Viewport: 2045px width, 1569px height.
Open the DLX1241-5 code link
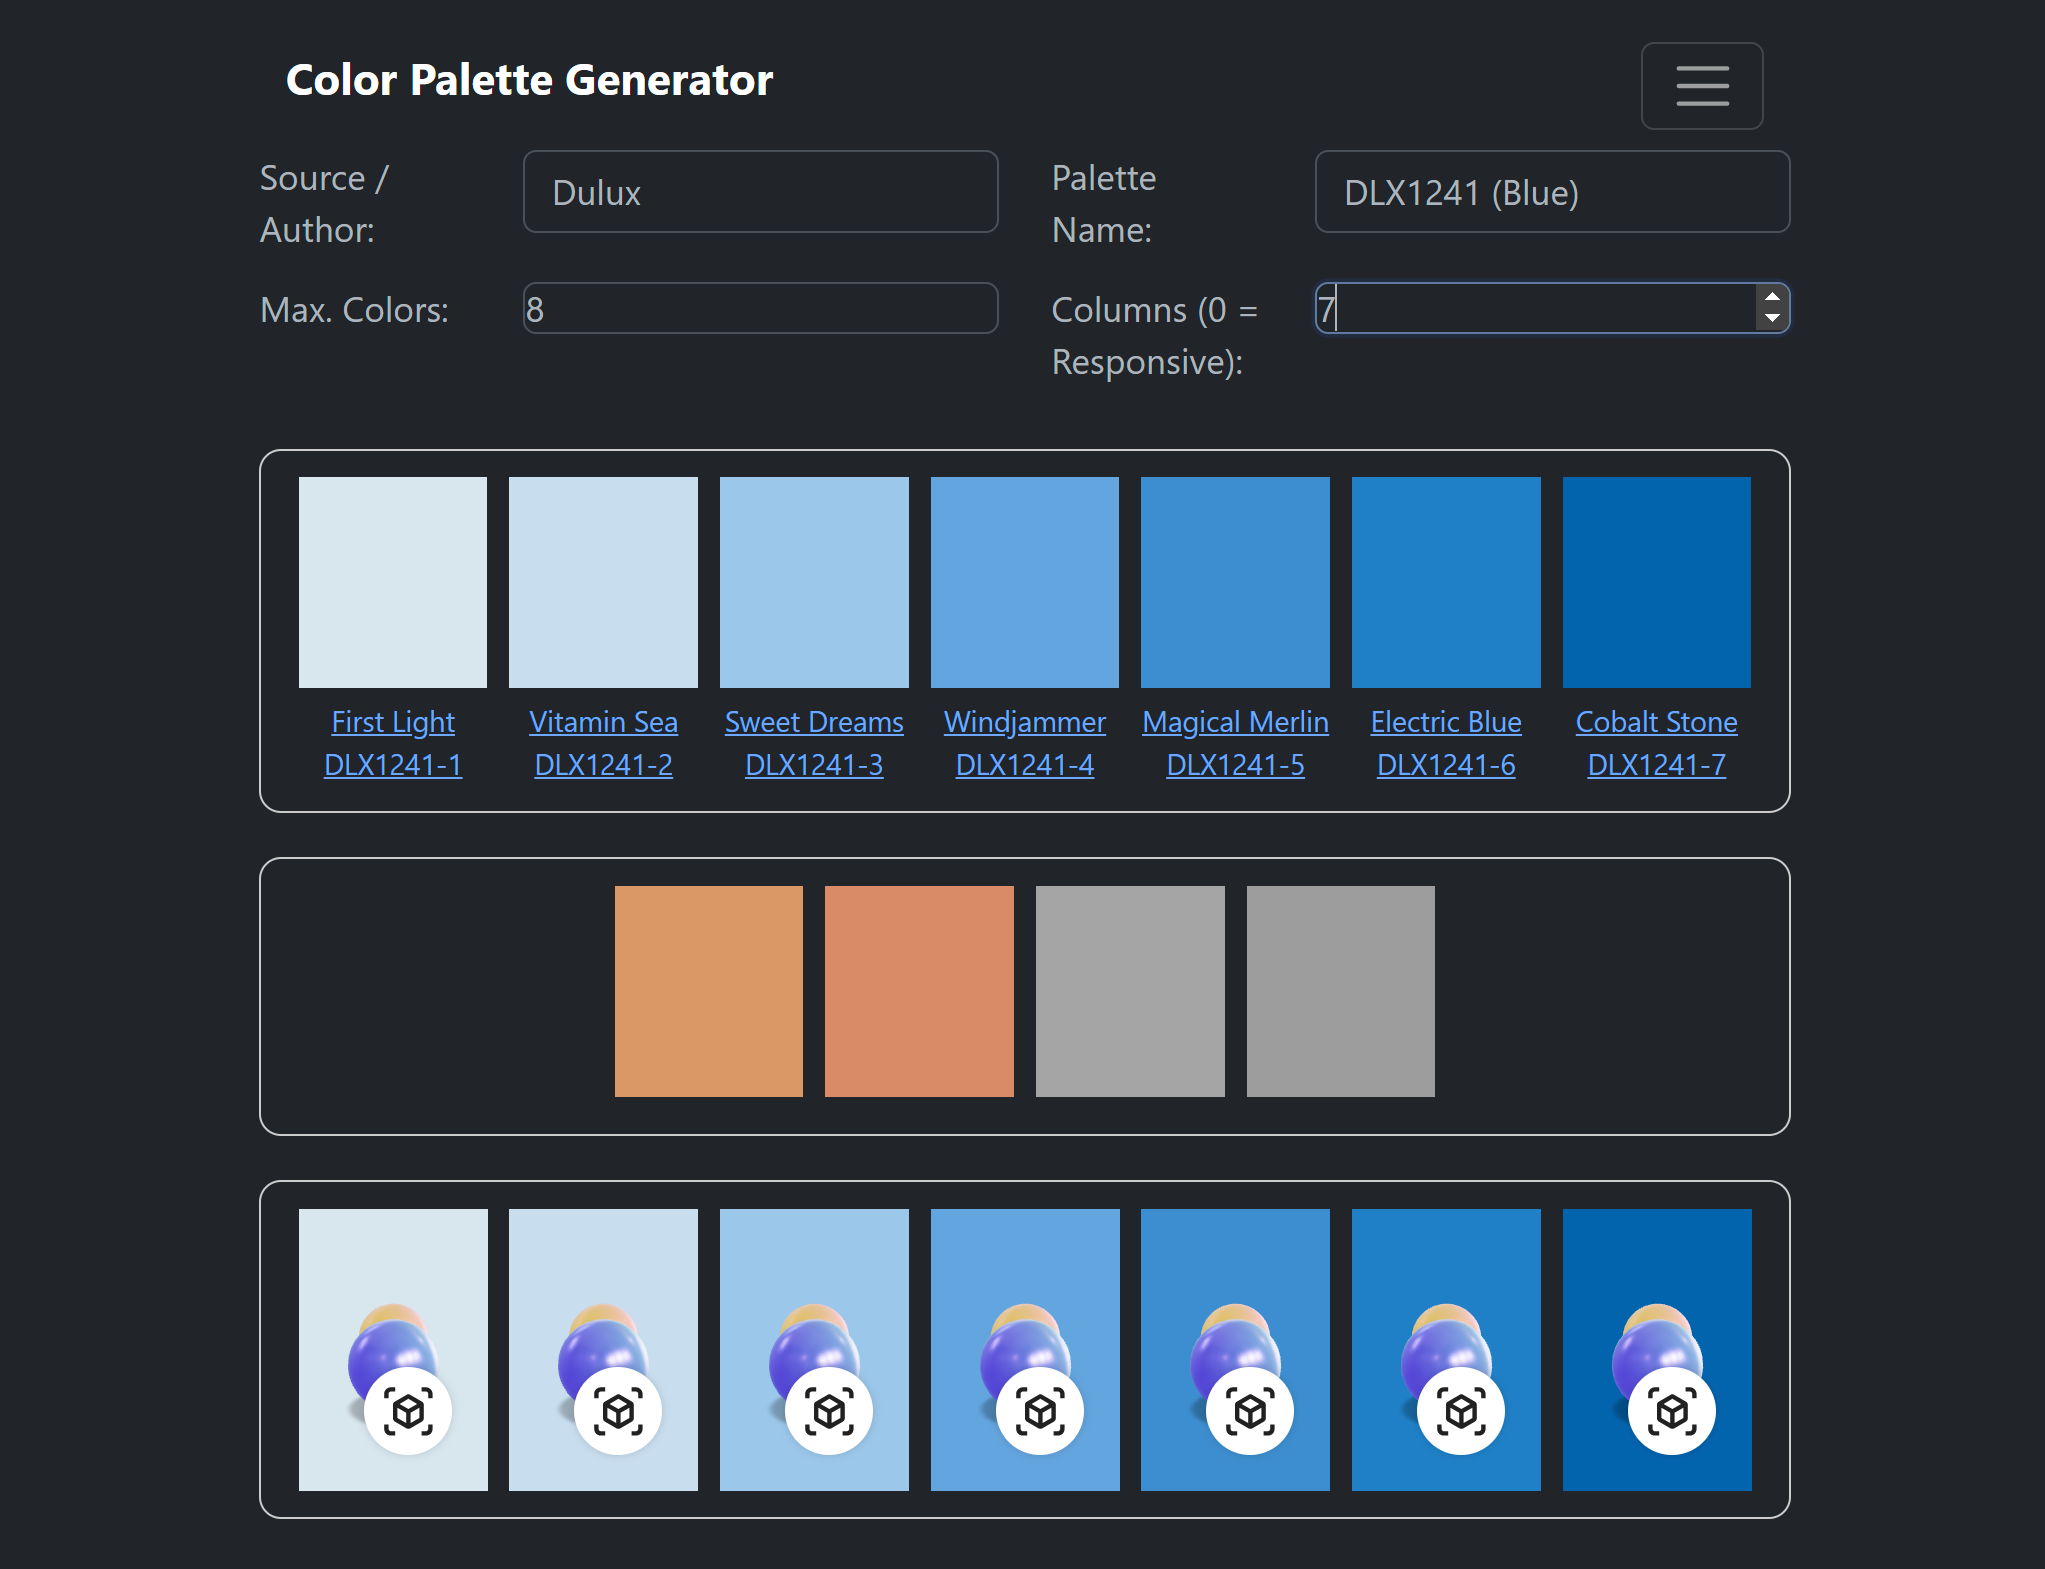(x=1235, y=765)
